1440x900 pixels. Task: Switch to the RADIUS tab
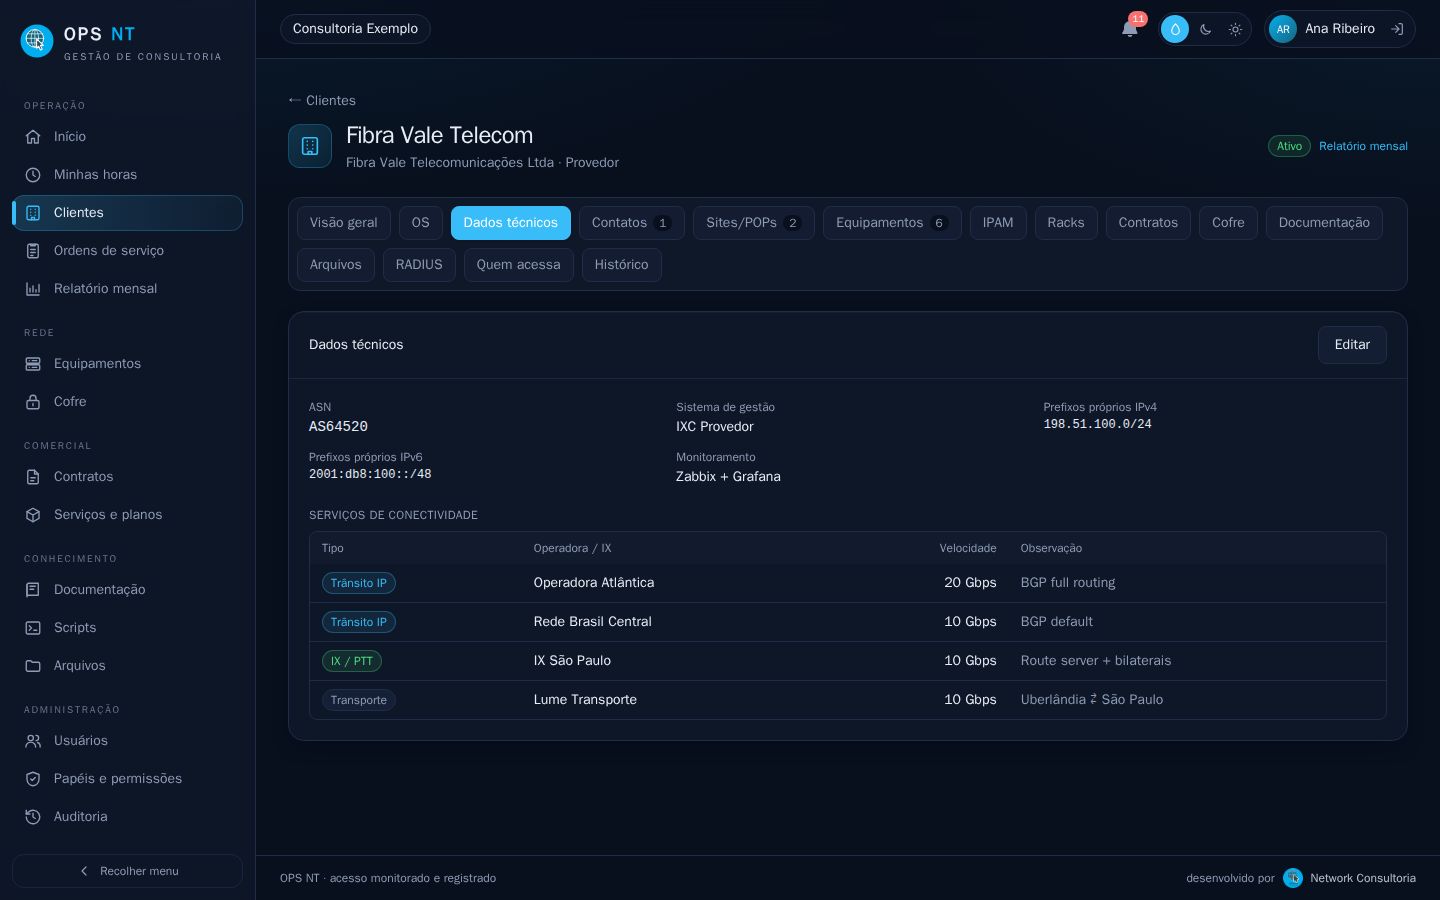pos(419,265)
